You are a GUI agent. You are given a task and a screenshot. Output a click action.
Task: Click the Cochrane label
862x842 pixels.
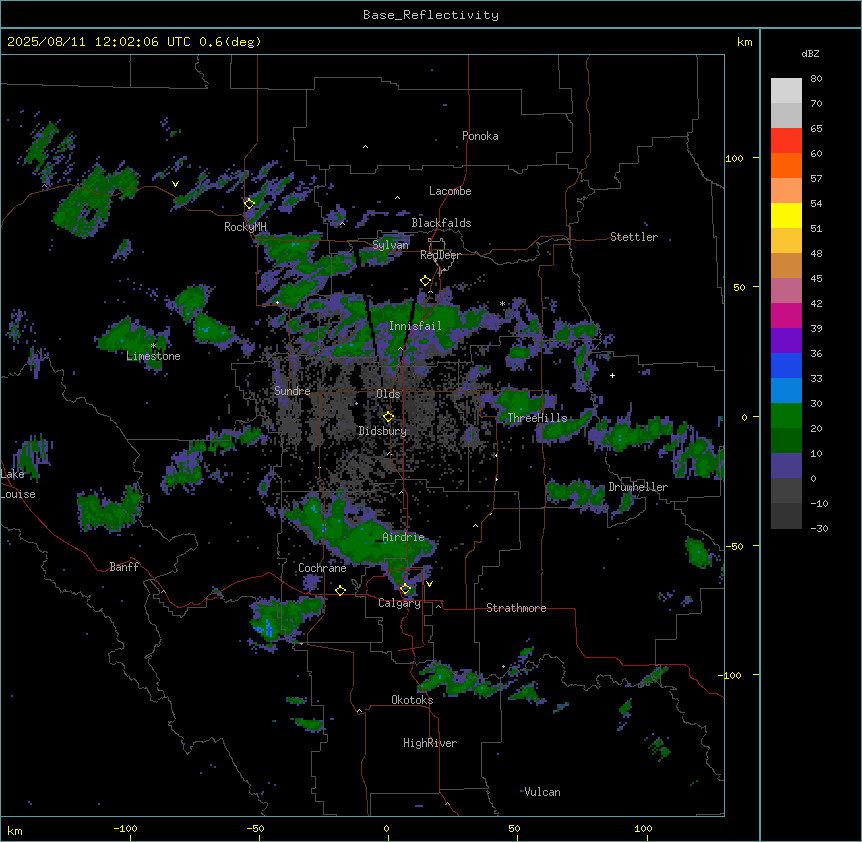(322, 568)
